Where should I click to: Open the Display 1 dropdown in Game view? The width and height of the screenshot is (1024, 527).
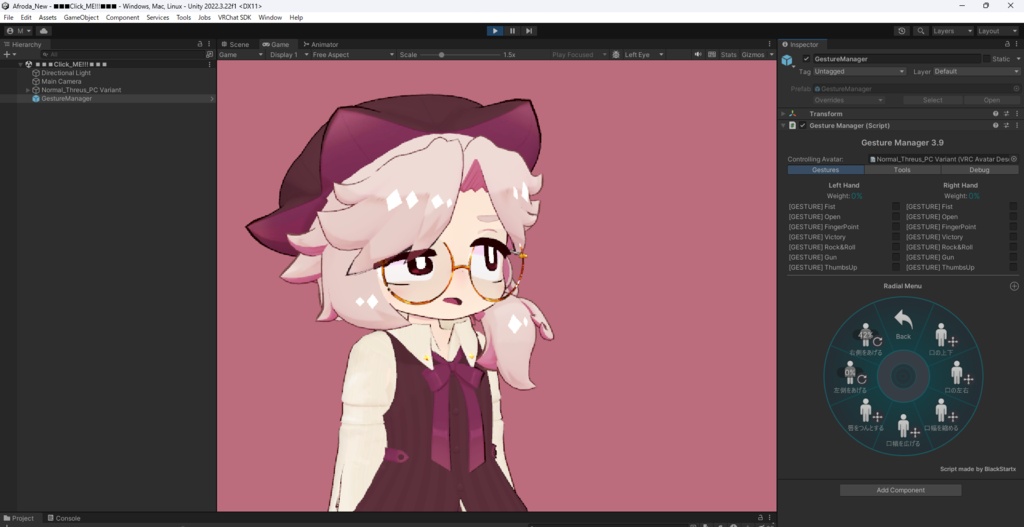point(289,55)
